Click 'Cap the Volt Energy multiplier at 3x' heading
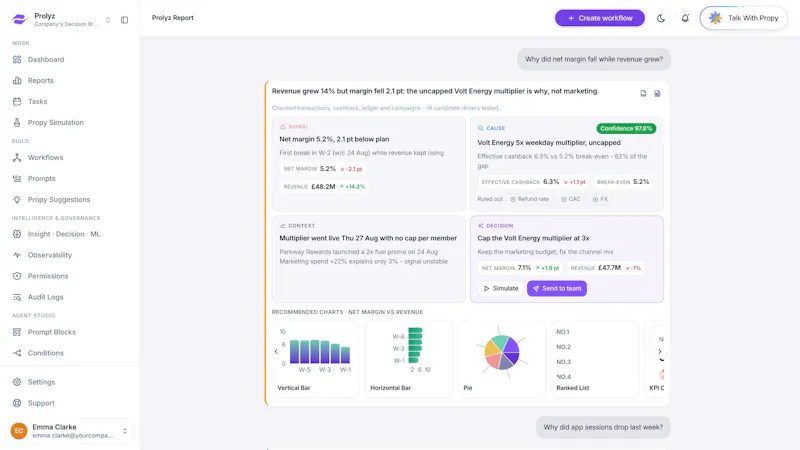The width and height of the screenshot is (800, 450). (x=533, y=238)
